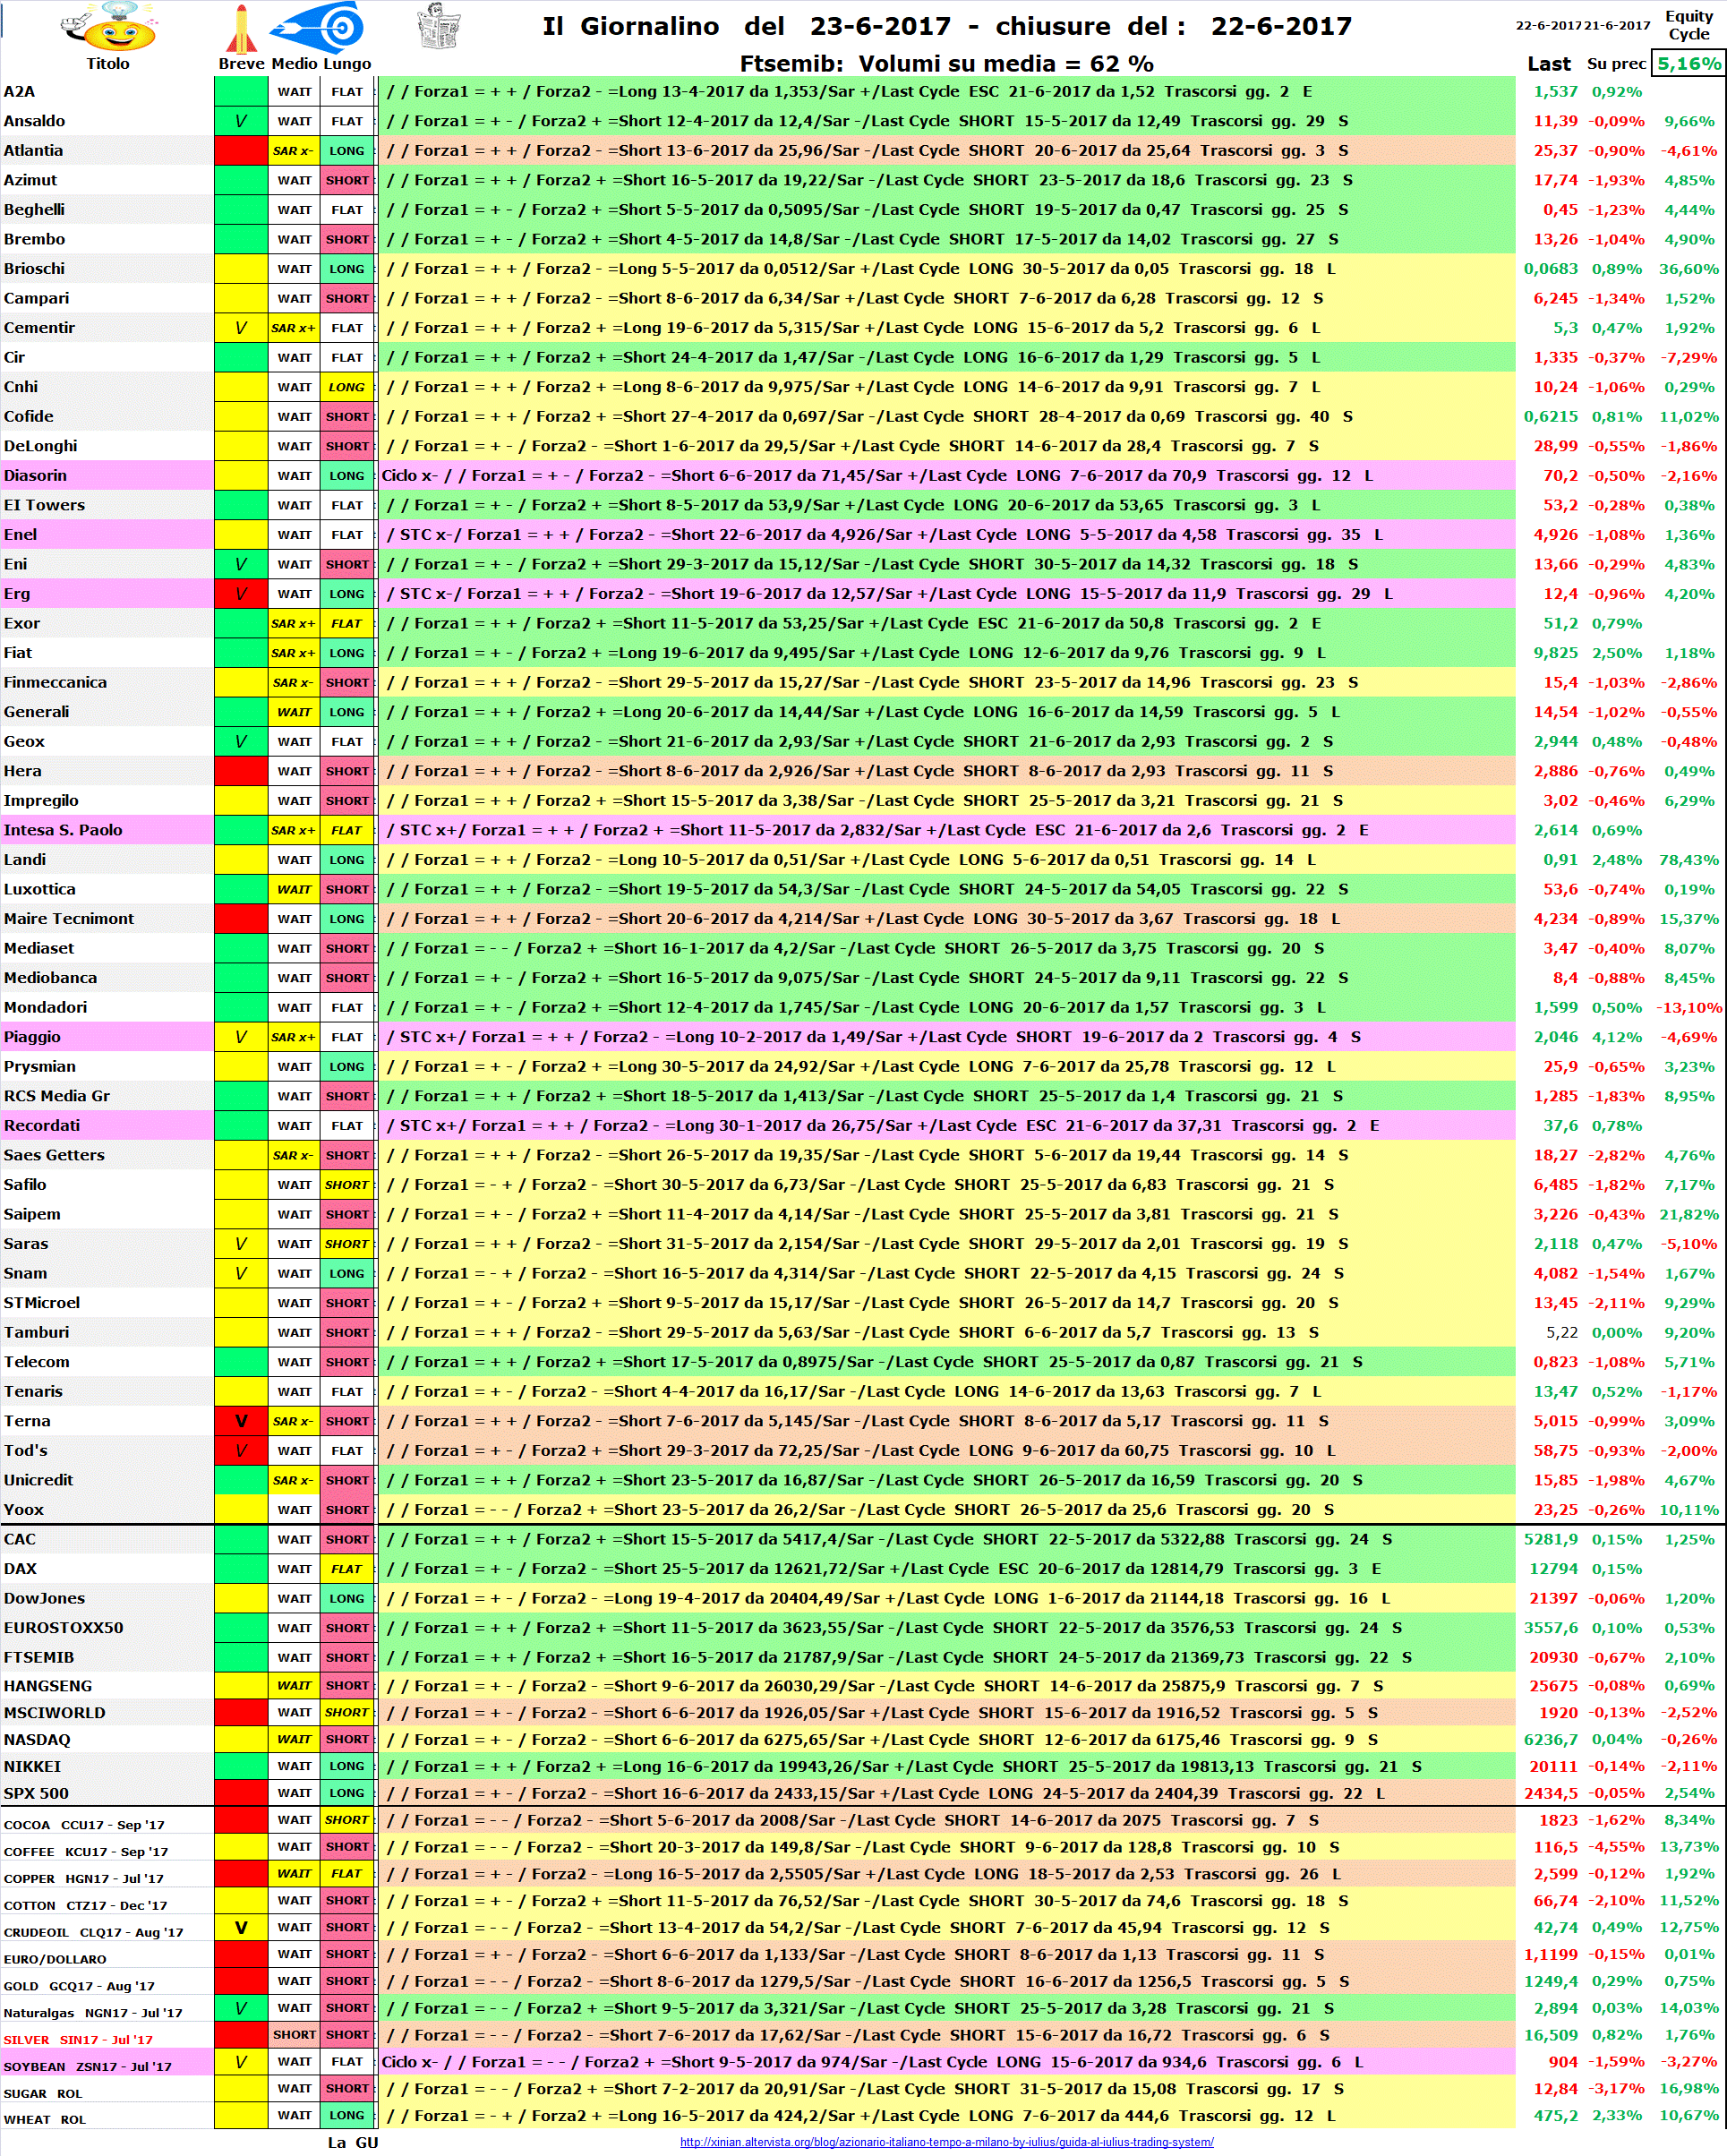The height and width of the screenshot is (2156, 1727).
Task: Click the SAR x- cell in Atlantia row
Action: (x=294, y=151)
